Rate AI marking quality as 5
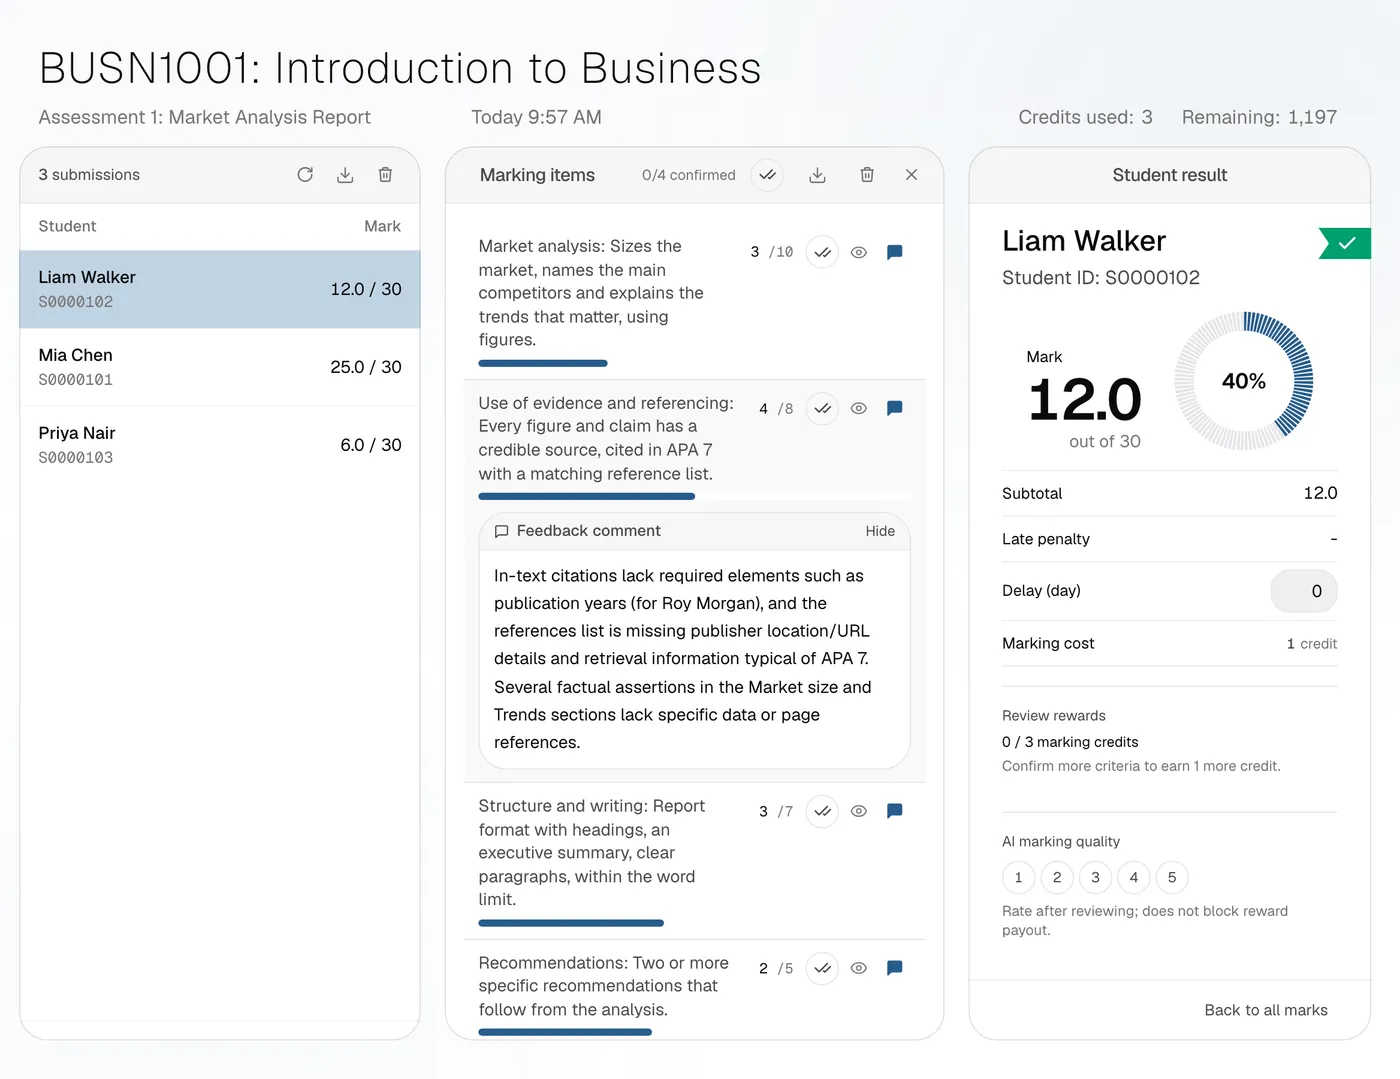 click(1172, 877)
